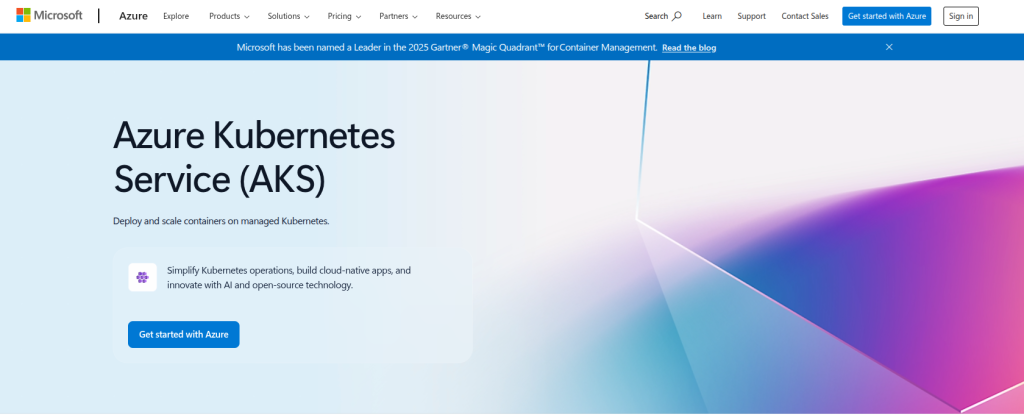The height and width of the screenshot is (415, 1024).
Task: Click 'Deploy and scale containers' subtitle text
Action: click(221, 221)
